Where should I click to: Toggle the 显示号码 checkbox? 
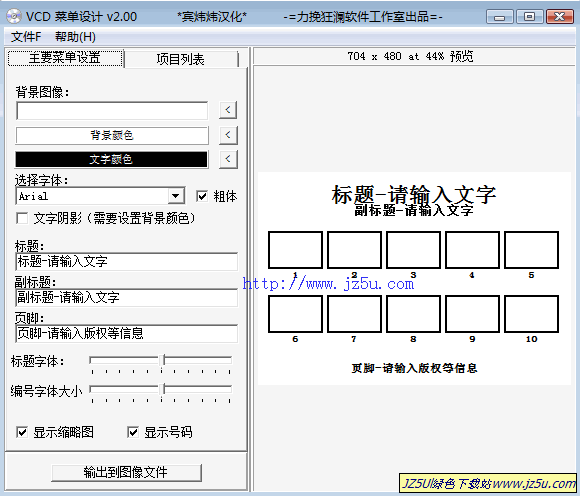133,432
